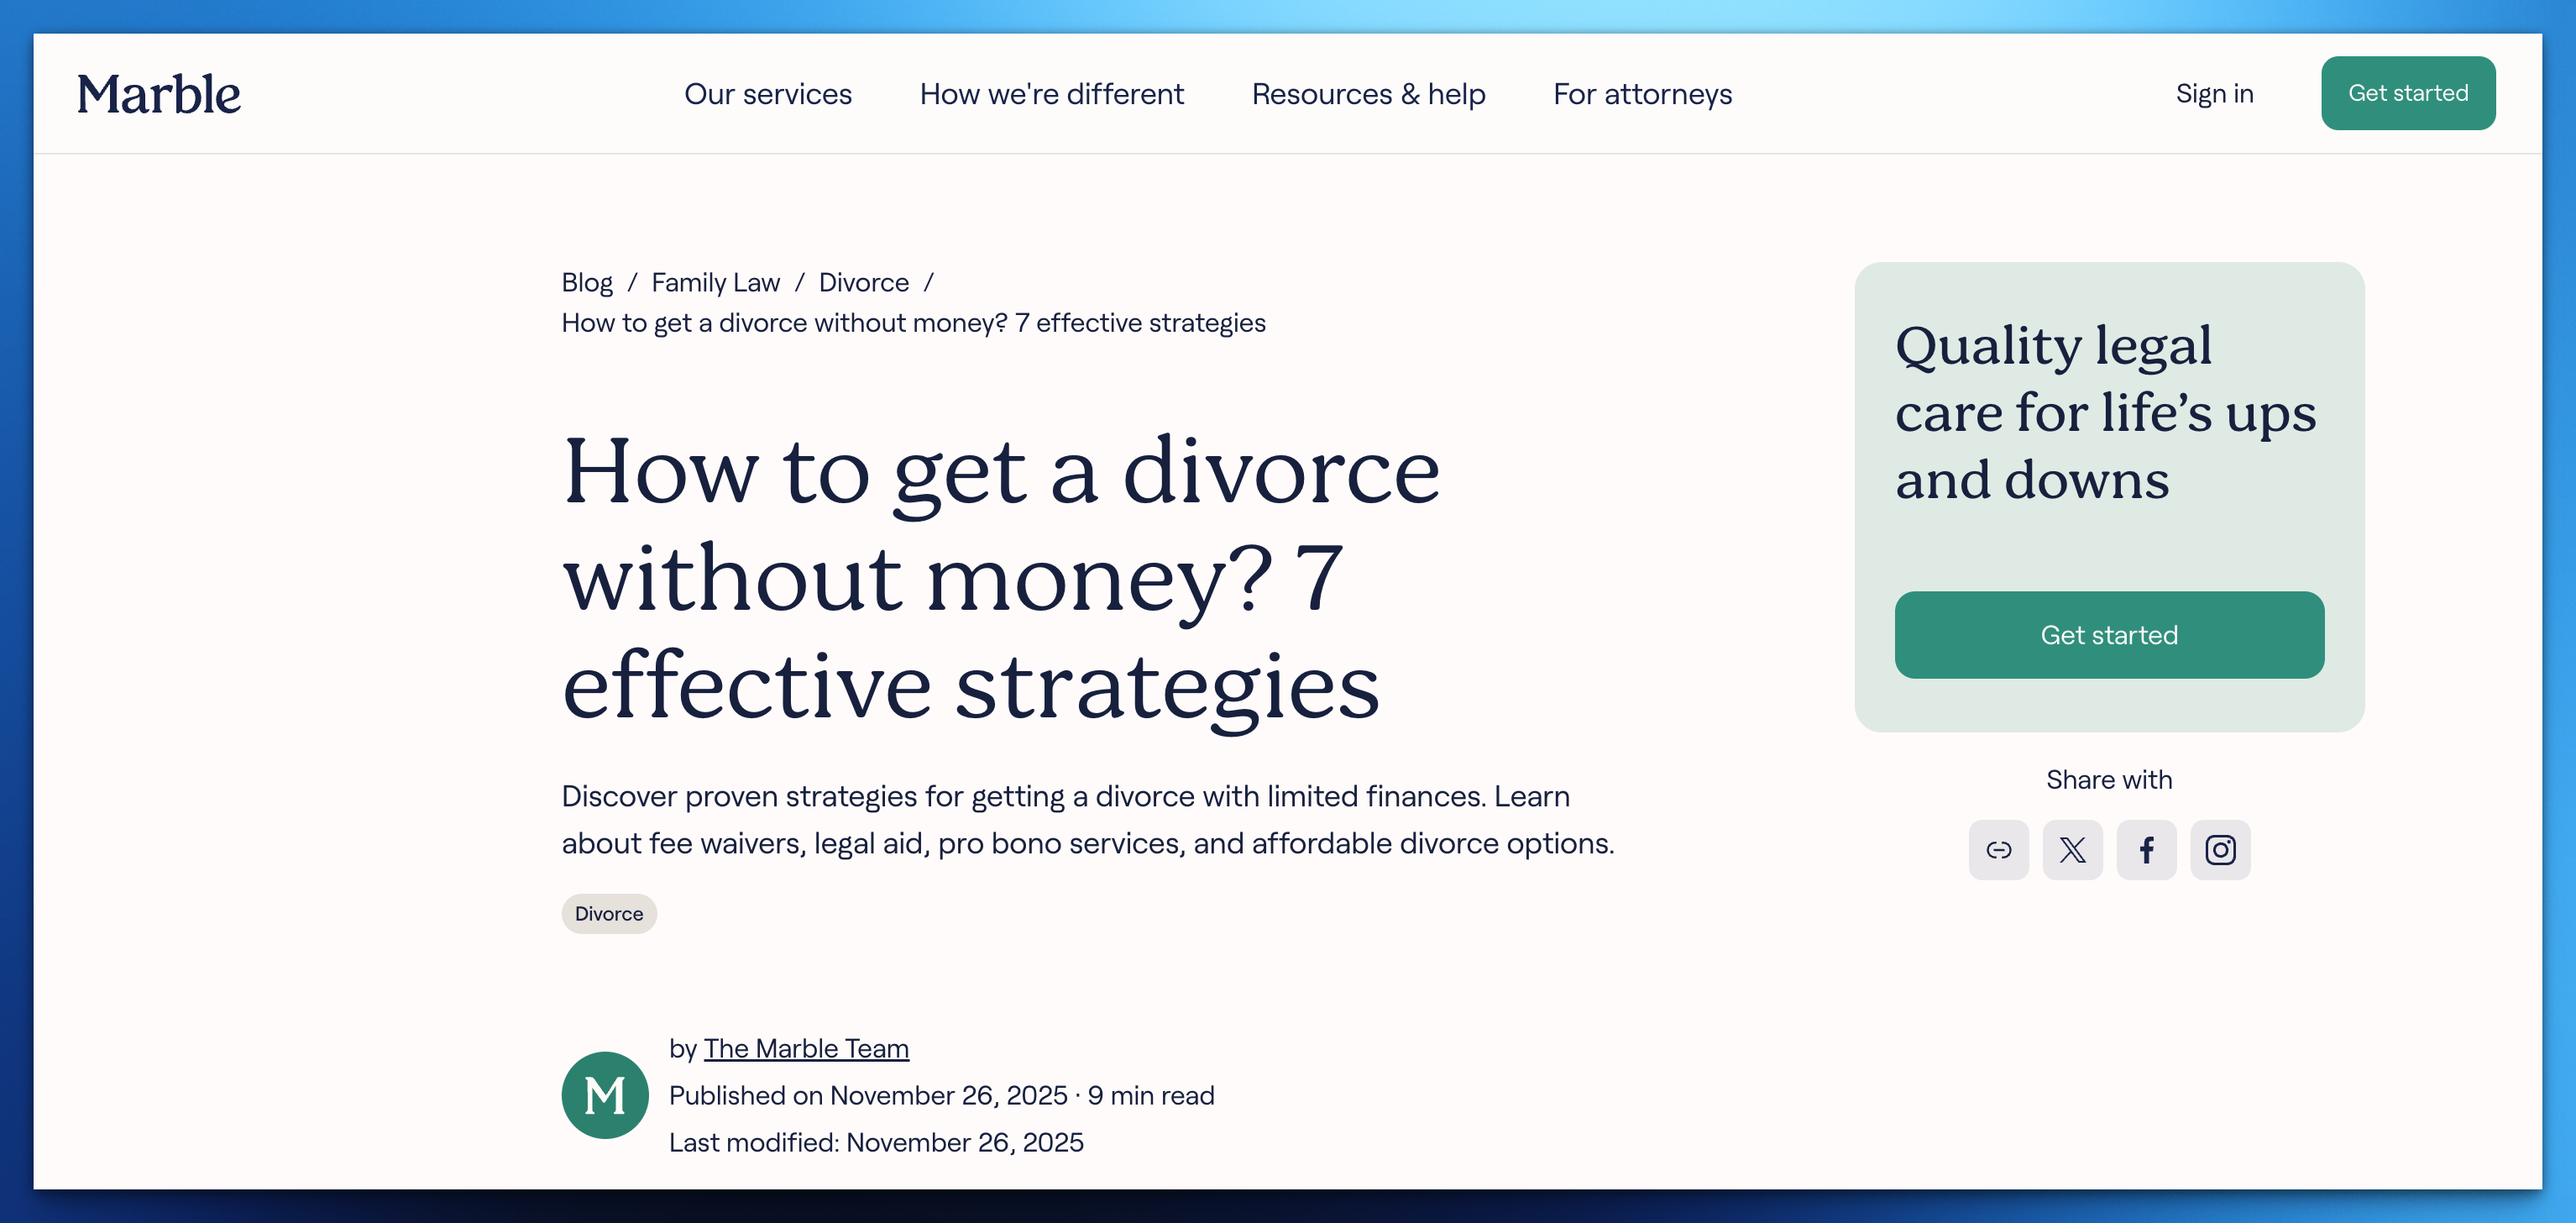
Task: Expand the Resources & help menu
Action: pyautogui.click(x=1368, y=93)
